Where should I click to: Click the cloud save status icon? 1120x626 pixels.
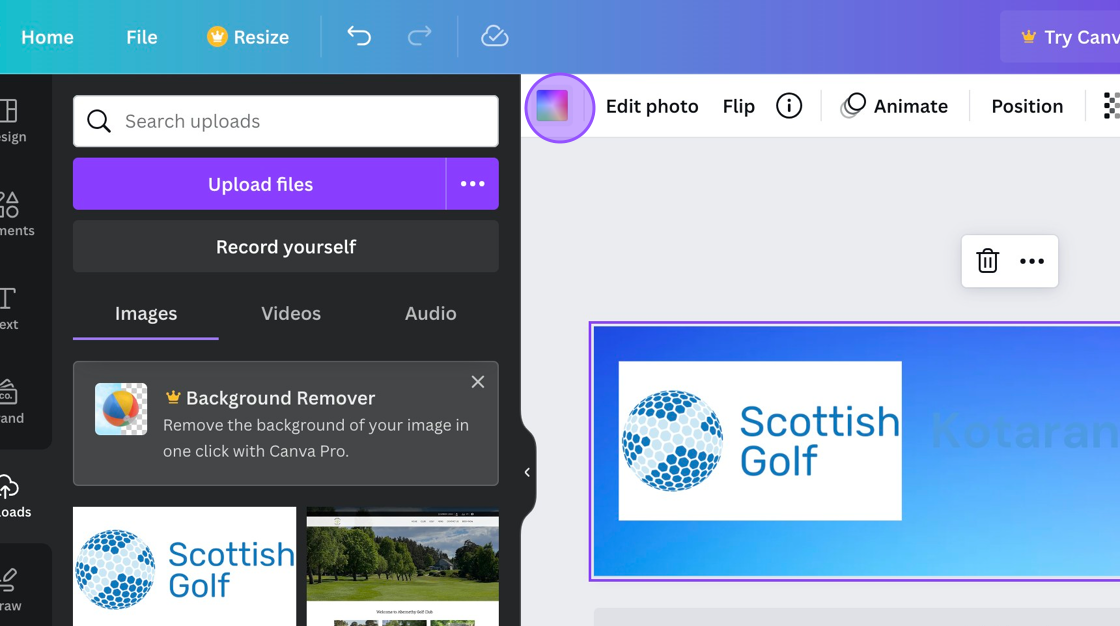pos(494,36)
